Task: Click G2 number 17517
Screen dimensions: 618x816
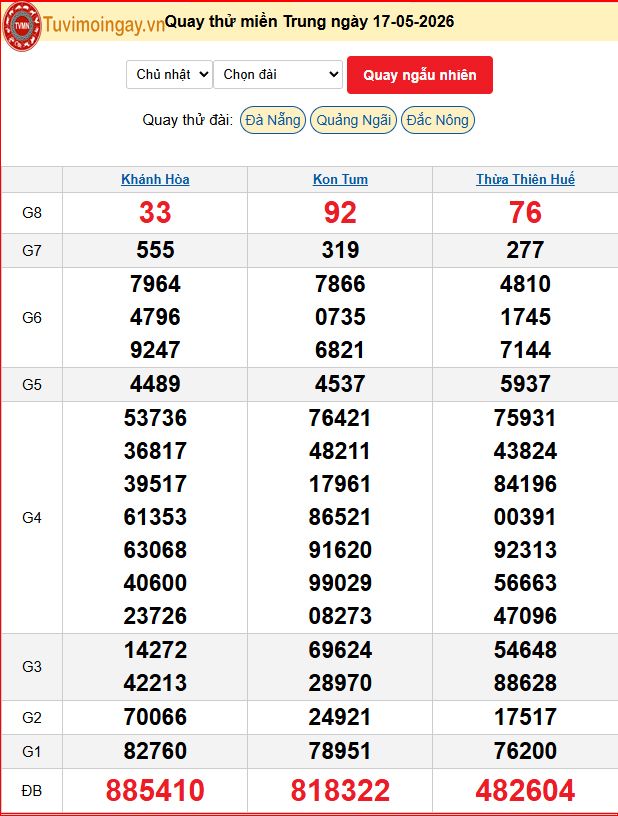Action: (525, 717)
